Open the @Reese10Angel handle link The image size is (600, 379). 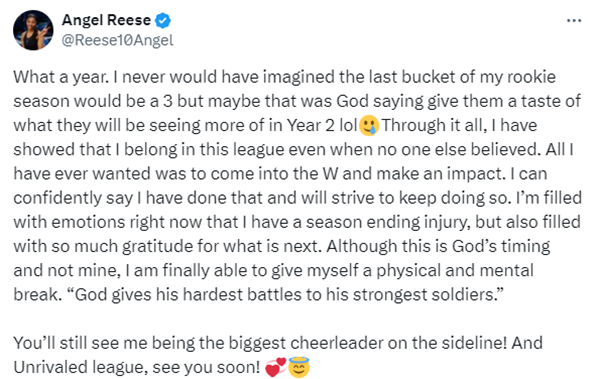117,40
